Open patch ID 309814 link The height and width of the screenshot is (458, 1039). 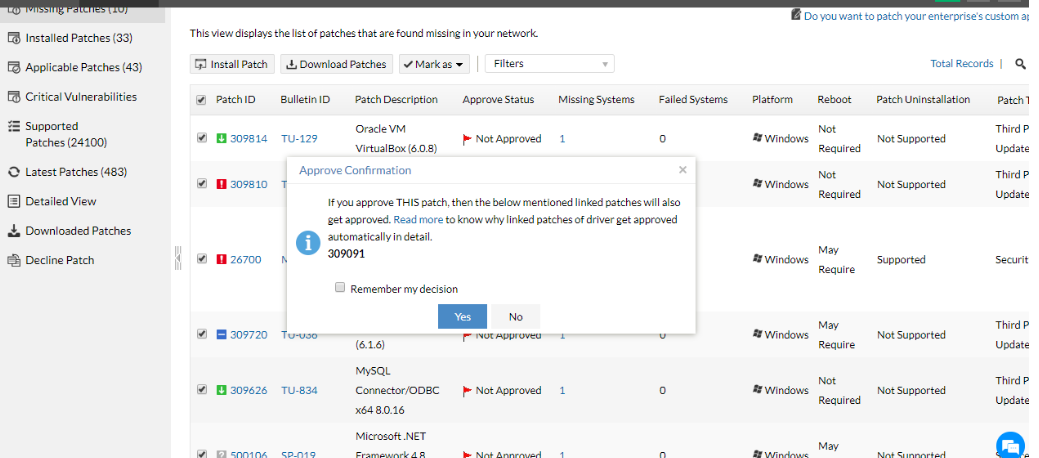pos(249,139)
